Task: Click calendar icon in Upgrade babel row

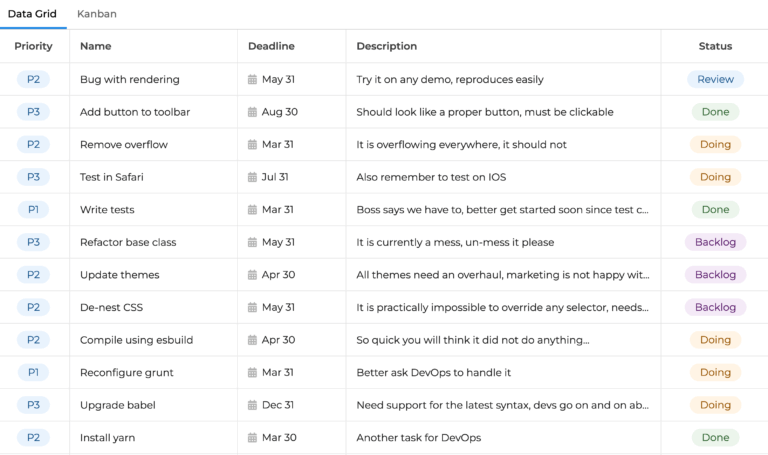Action: click(x=252, y=405)
